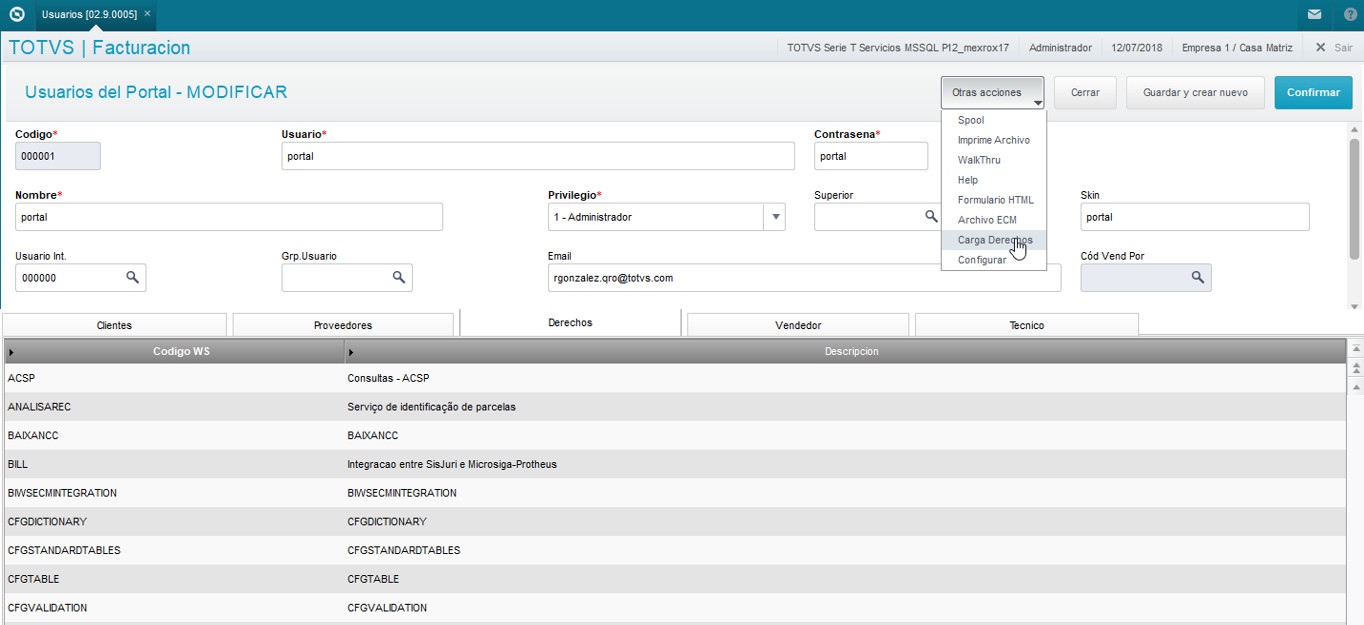1364x625 pixels.
Task: Select the CFGDICTIONARY code cell
Action: 174,522
